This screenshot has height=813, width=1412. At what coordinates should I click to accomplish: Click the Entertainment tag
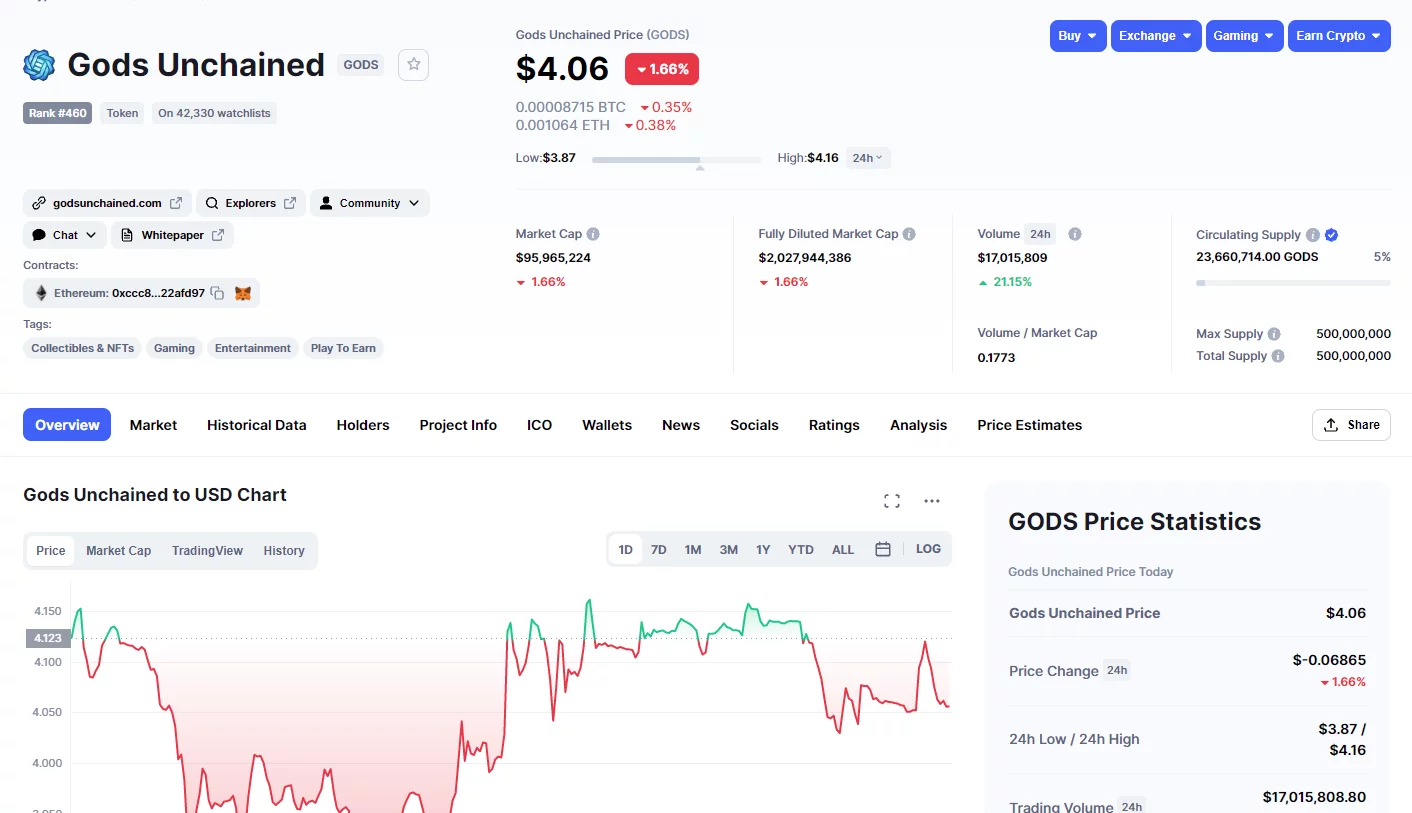253,348
